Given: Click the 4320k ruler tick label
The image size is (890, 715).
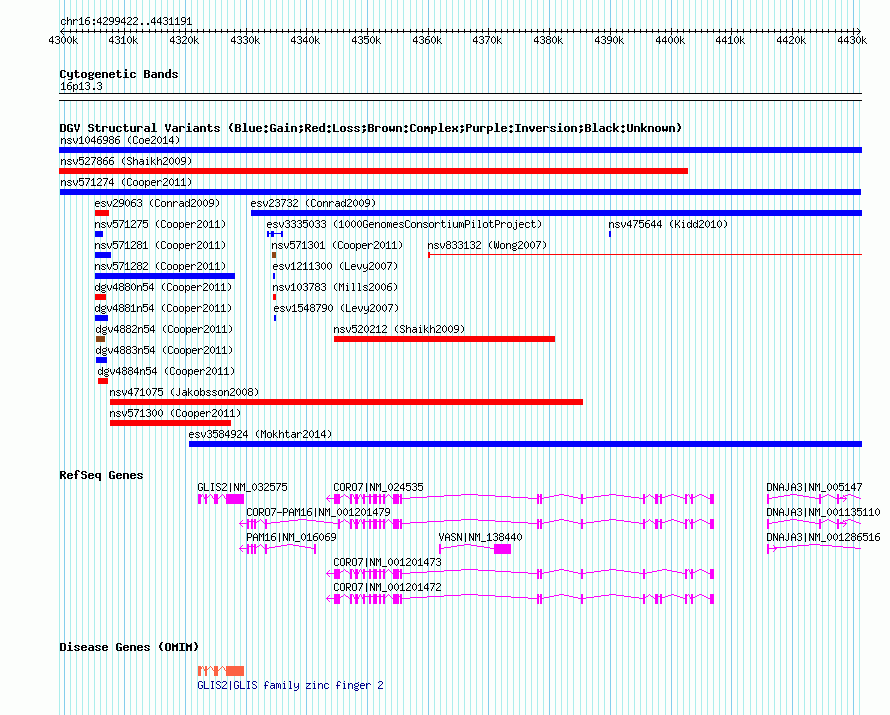Looking at the screenshot, I should (x=184, y=41).
